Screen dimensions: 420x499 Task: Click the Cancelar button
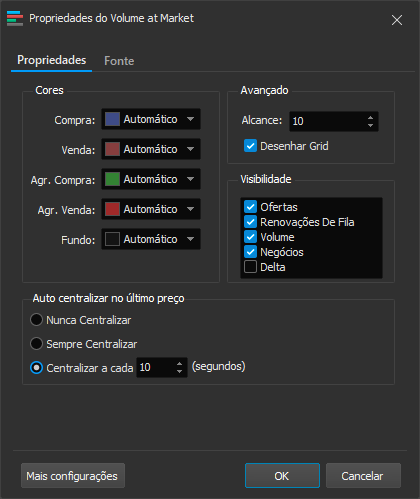tap(363, 476)
